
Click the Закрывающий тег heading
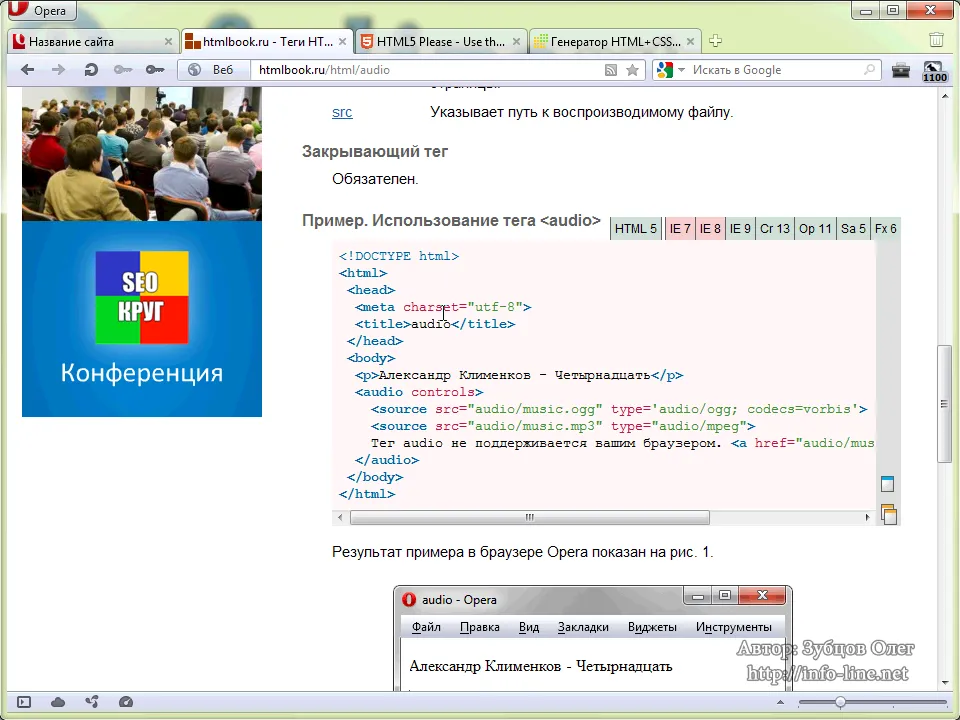click(375, 151)
